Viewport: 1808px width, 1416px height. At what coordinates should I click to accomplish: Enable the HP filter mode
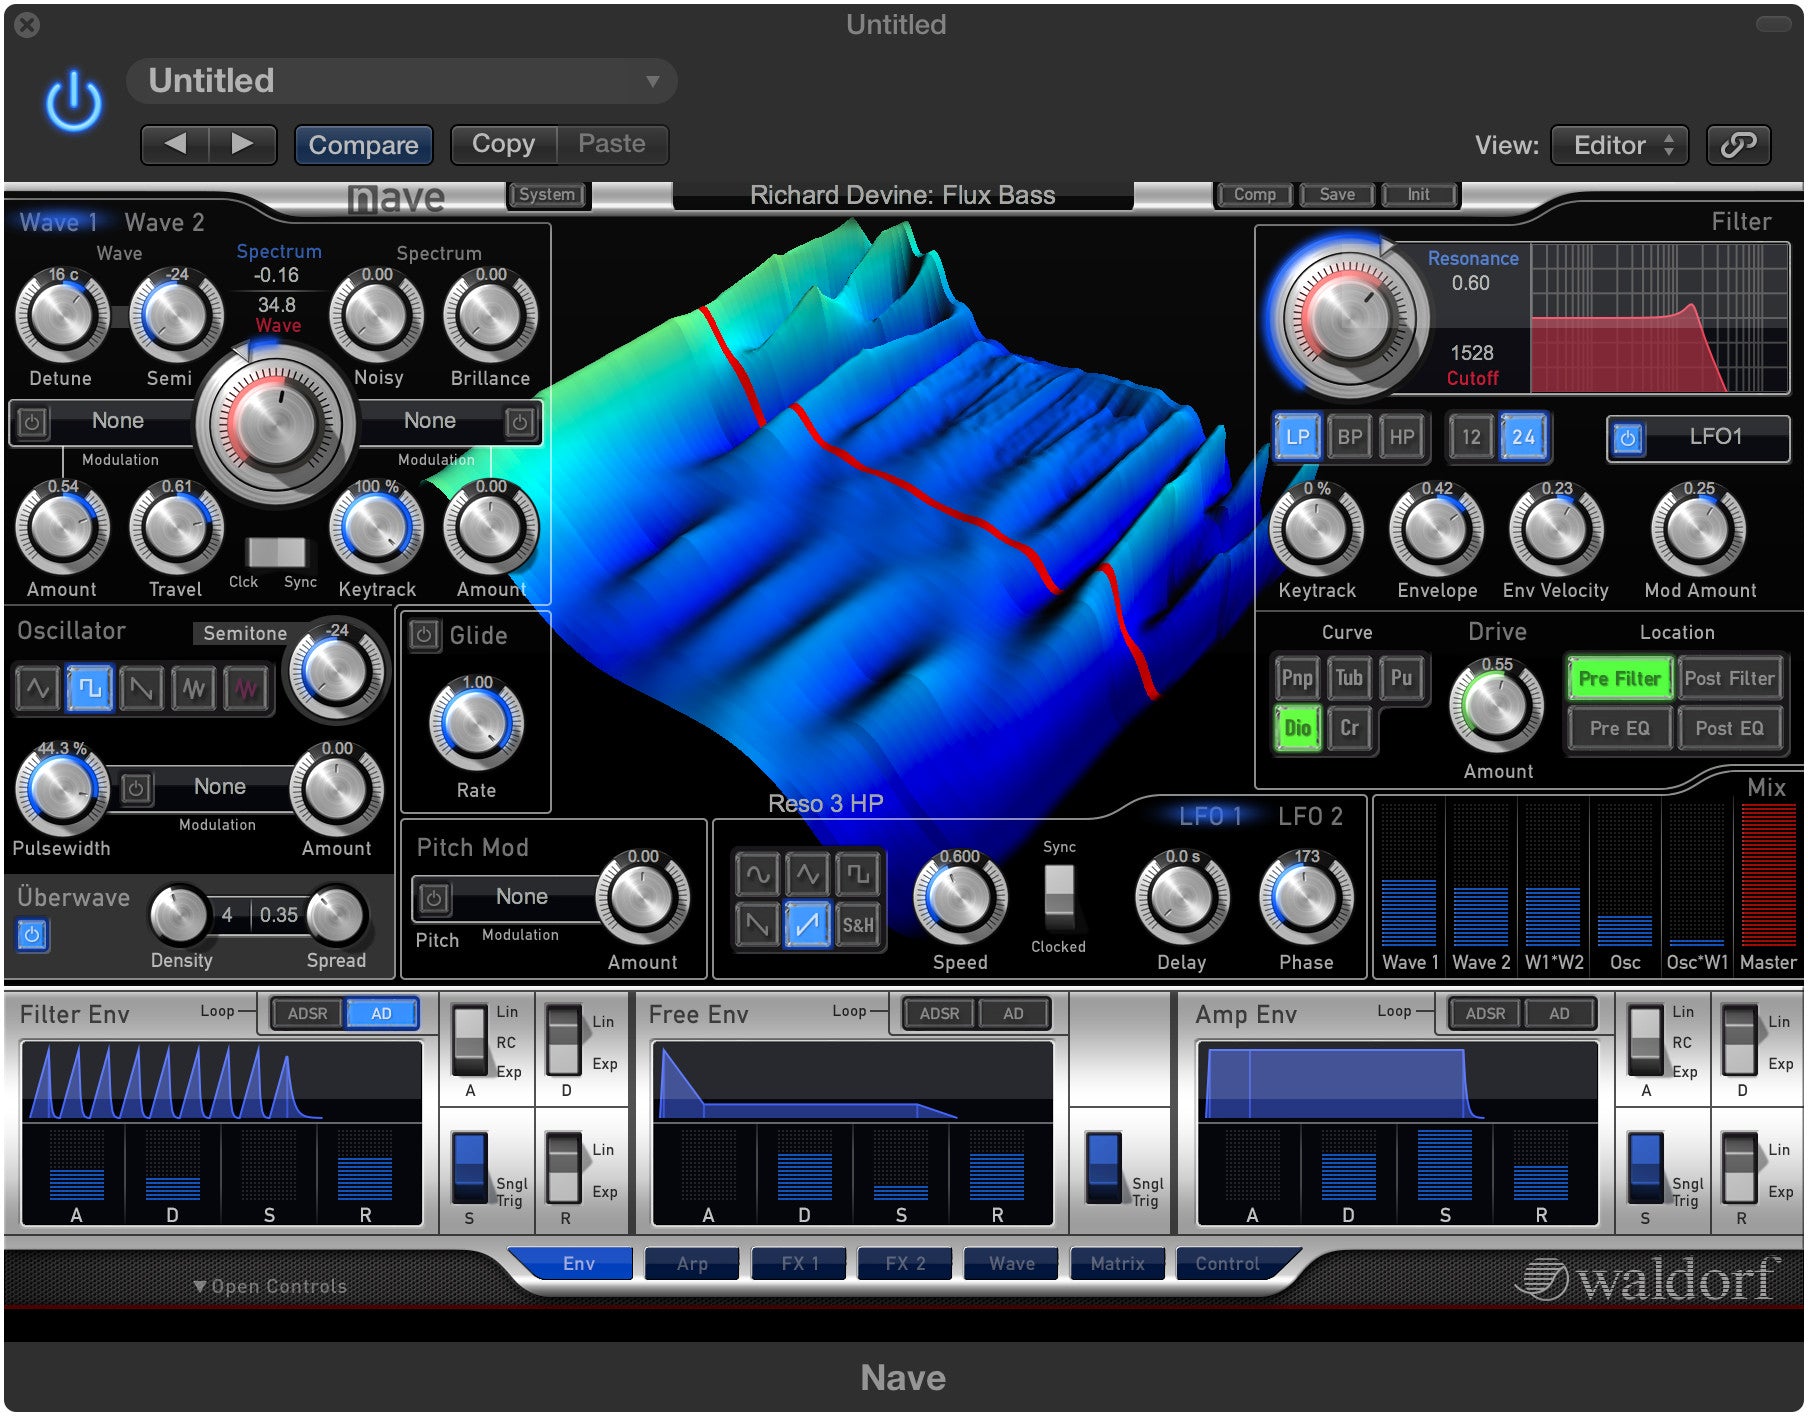[x=1400, y=436]
